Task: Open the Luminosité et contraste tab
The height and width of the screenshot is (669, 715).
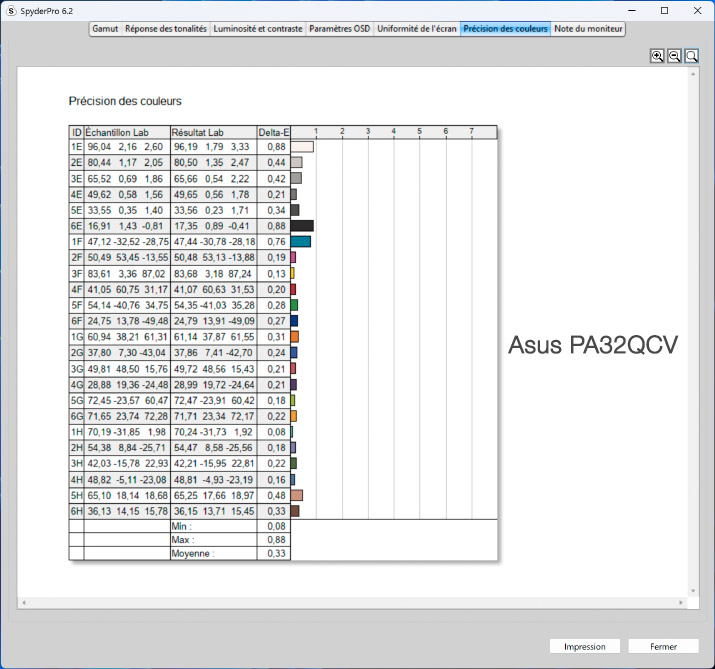Action: [258, 29]
